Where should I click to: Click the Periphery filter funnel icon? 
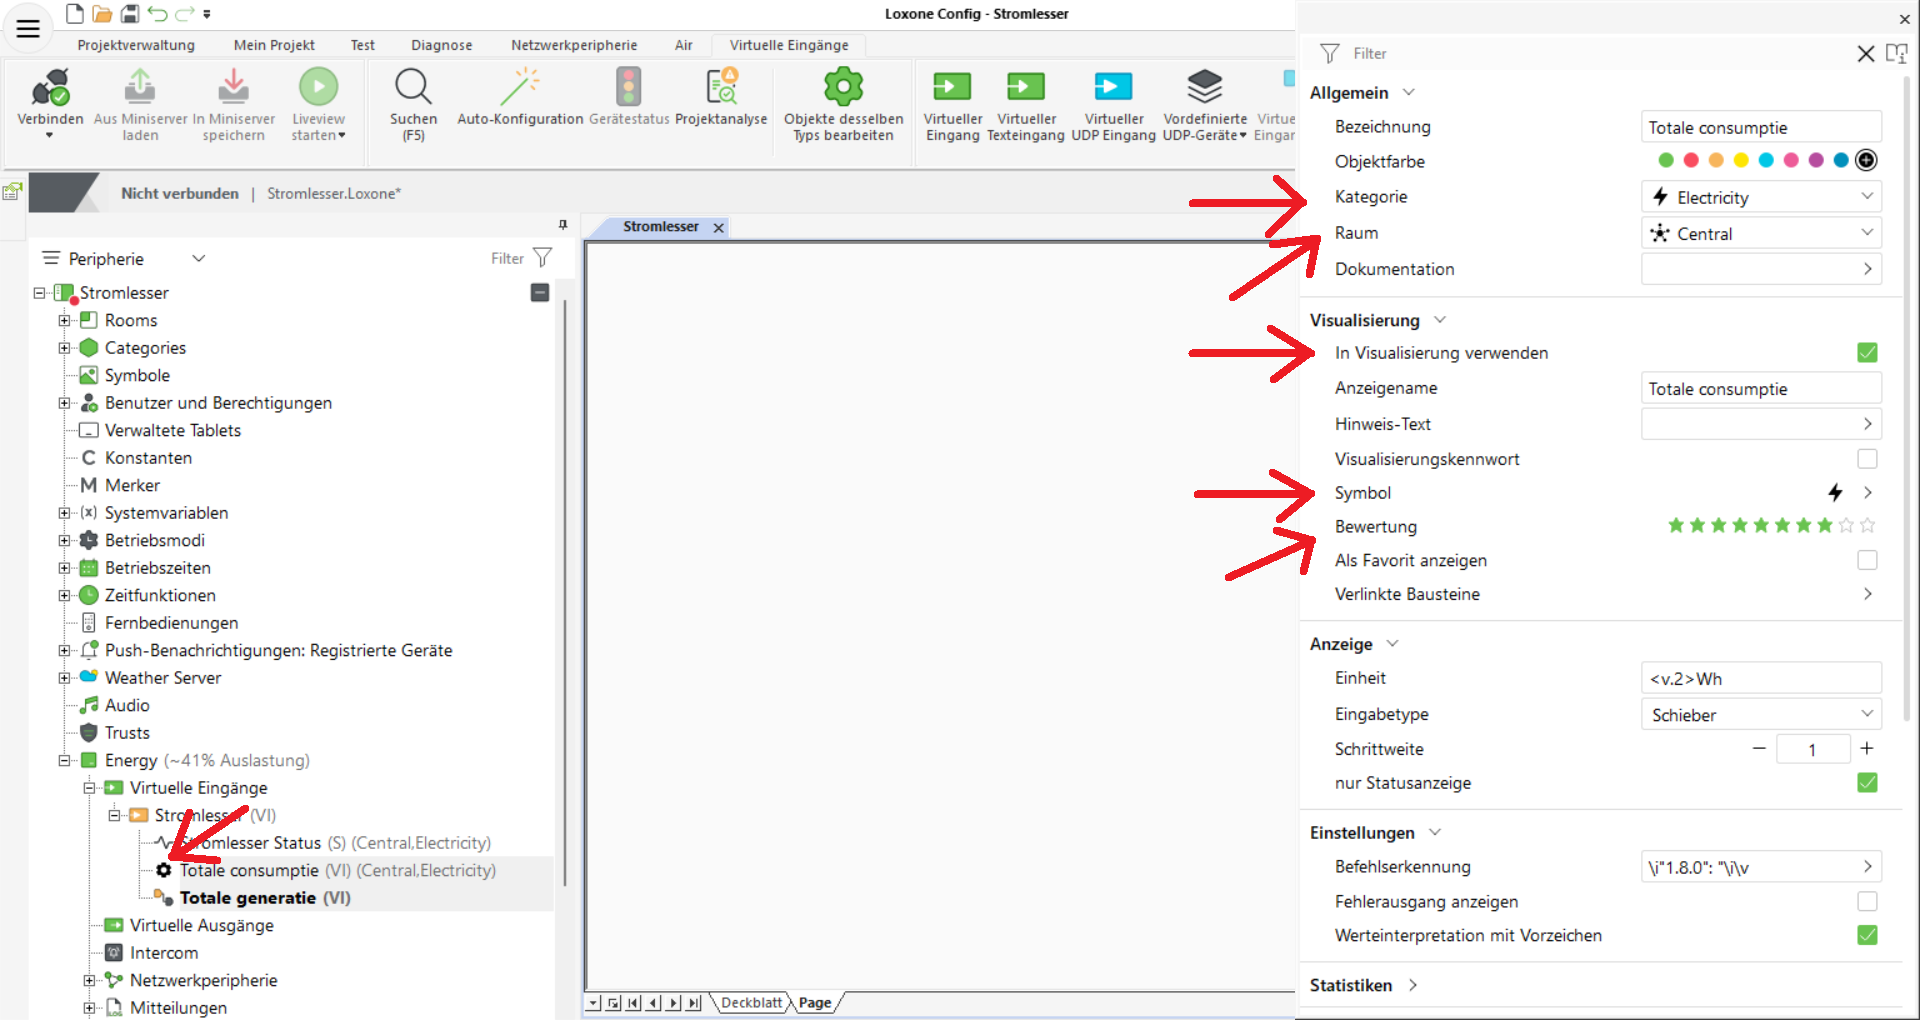pos(542,258)
